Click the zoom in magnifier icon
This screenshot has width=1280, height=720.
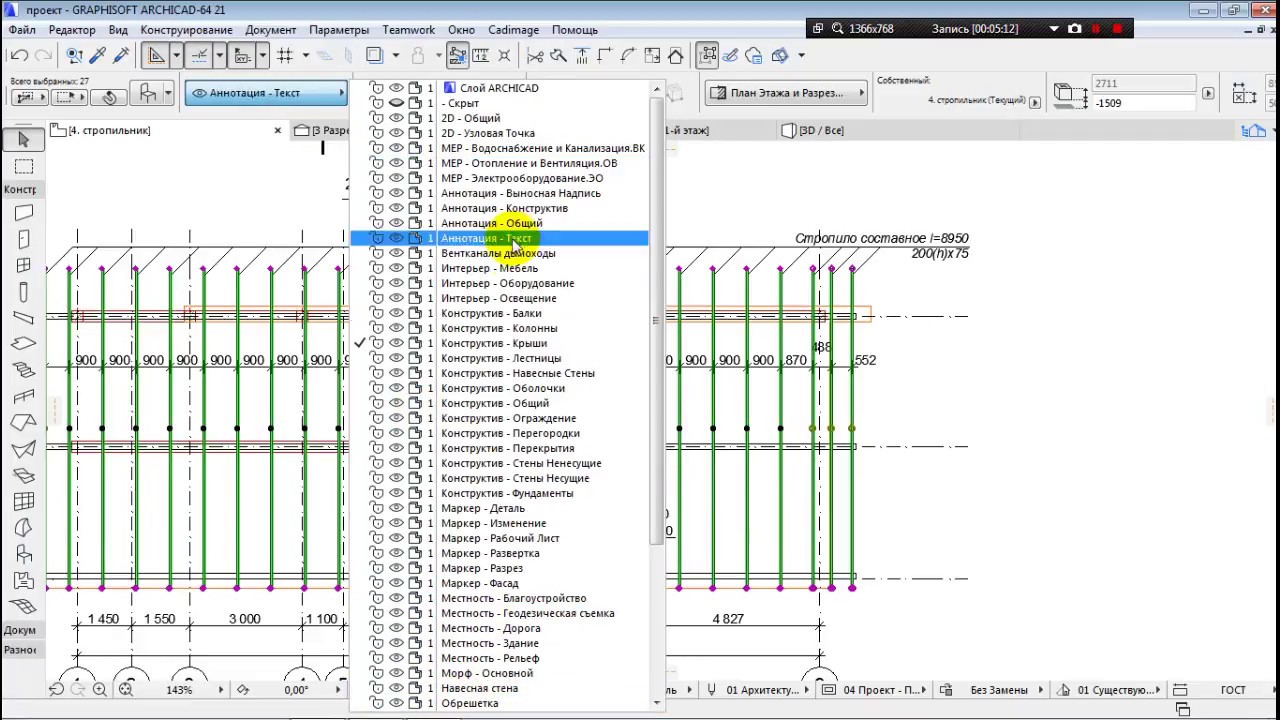pos(100,690)
